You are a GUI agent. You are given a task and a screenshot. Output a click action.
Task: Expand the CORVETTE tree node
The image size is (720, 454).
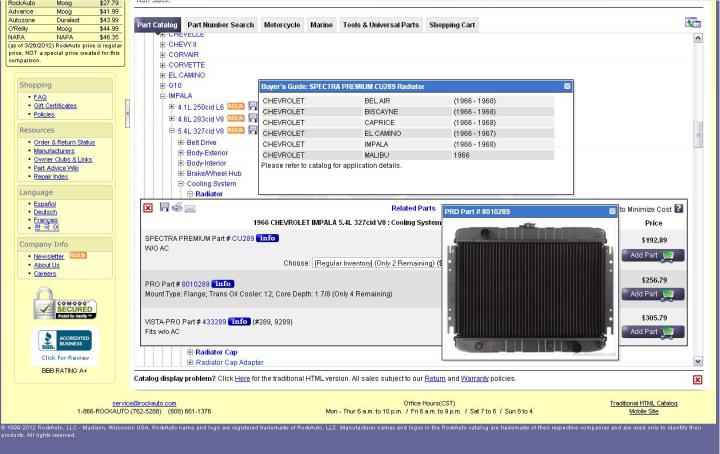click(163, 65)
